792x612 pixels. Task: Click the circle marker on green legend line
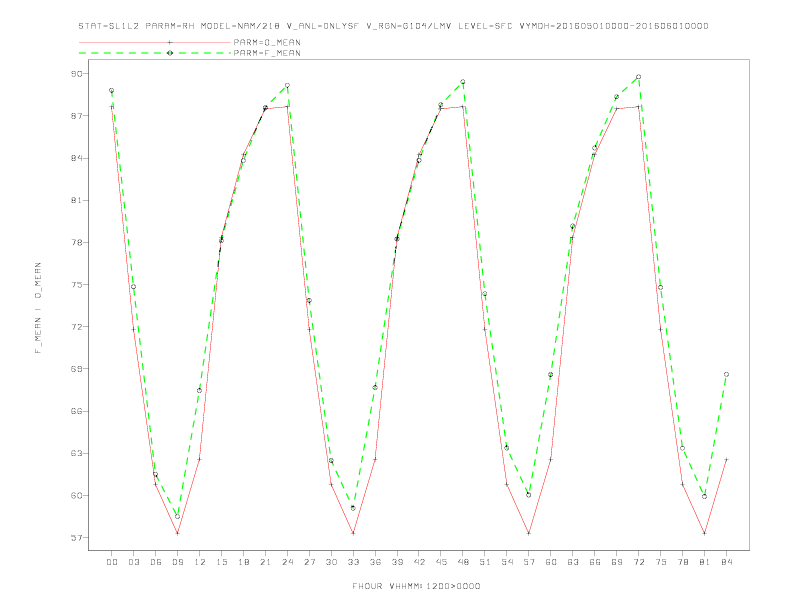[x=170, y=53]
